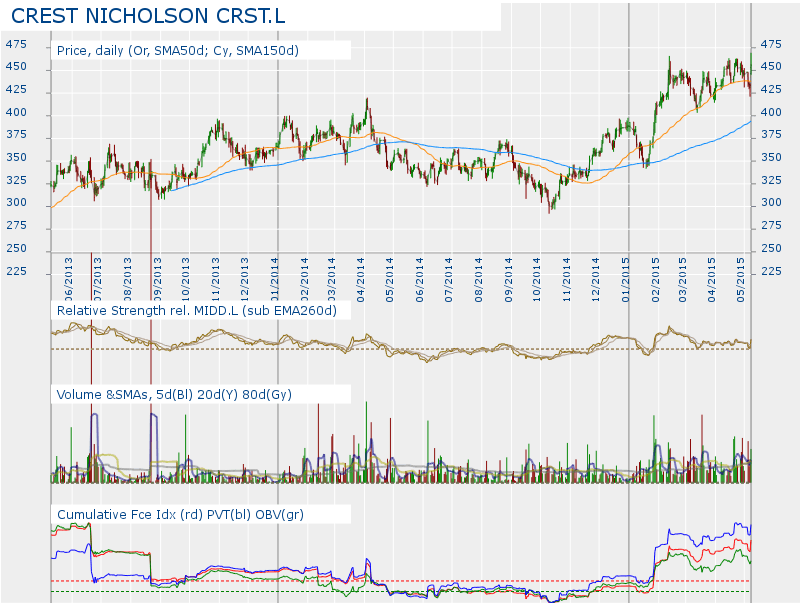Click the 375 value on right price axis
This screenshot has height=603, width=800.
[771, 135]
